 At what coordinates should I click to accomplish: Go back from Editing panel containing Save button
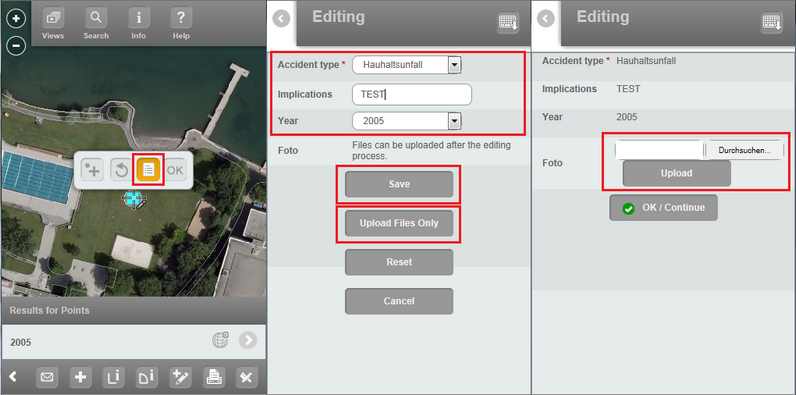[x=281, y=19]
